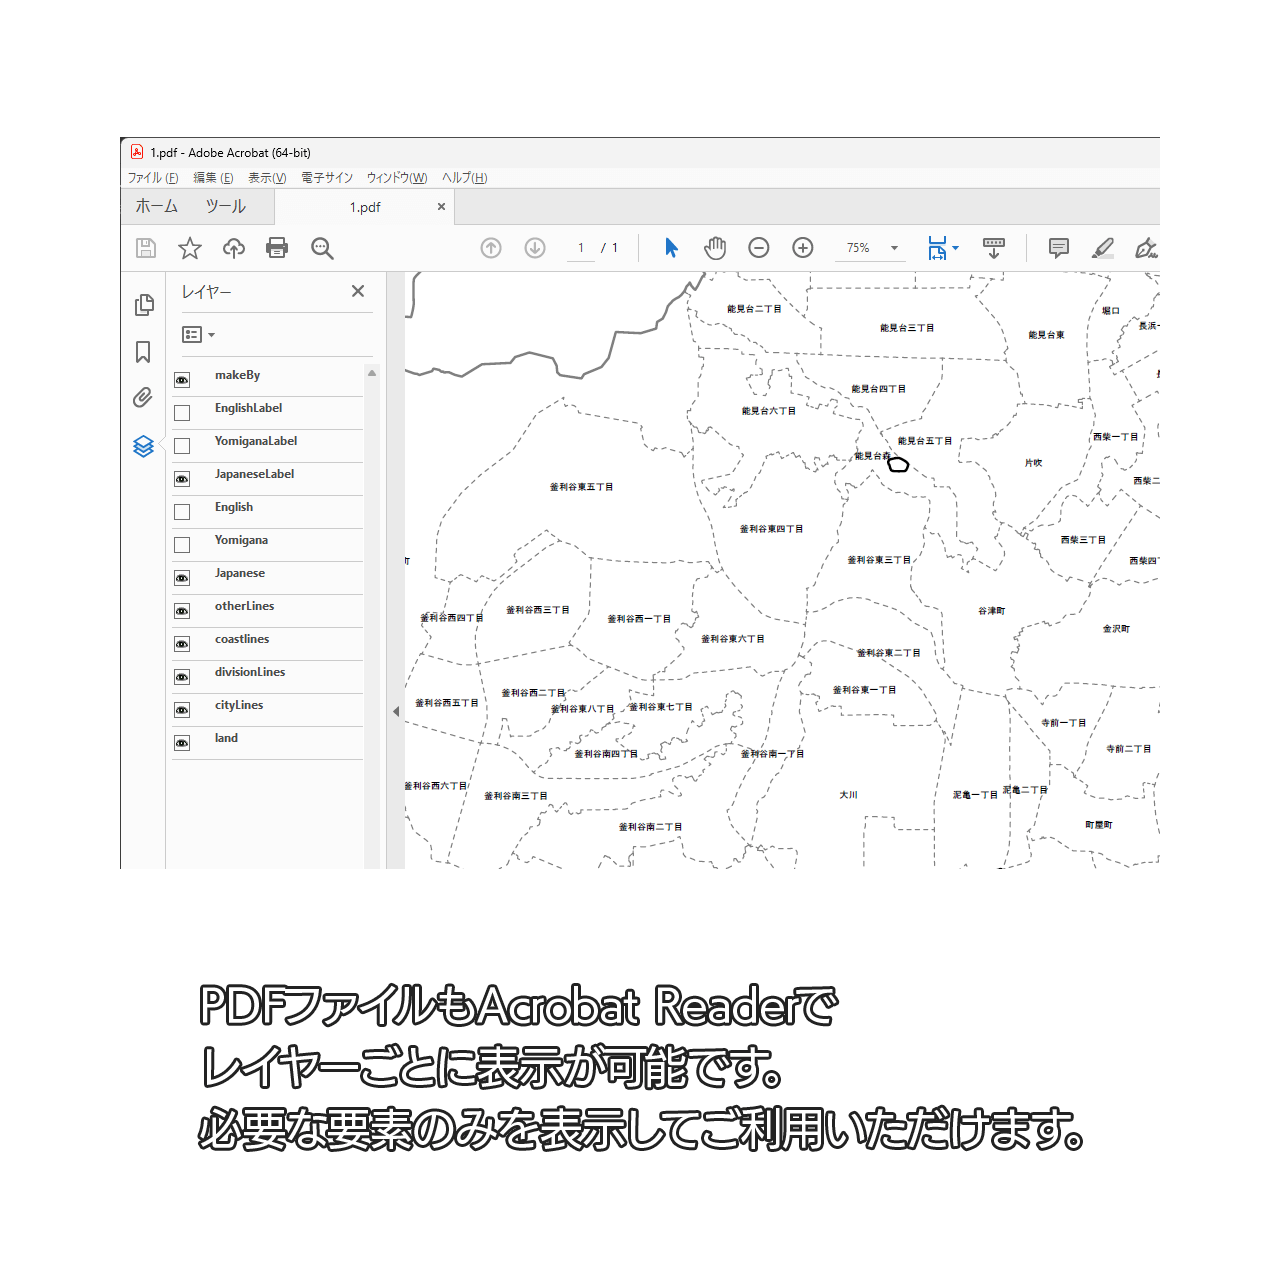
Task: Hide the cityLines layer
Action: [x=182, y=710]
